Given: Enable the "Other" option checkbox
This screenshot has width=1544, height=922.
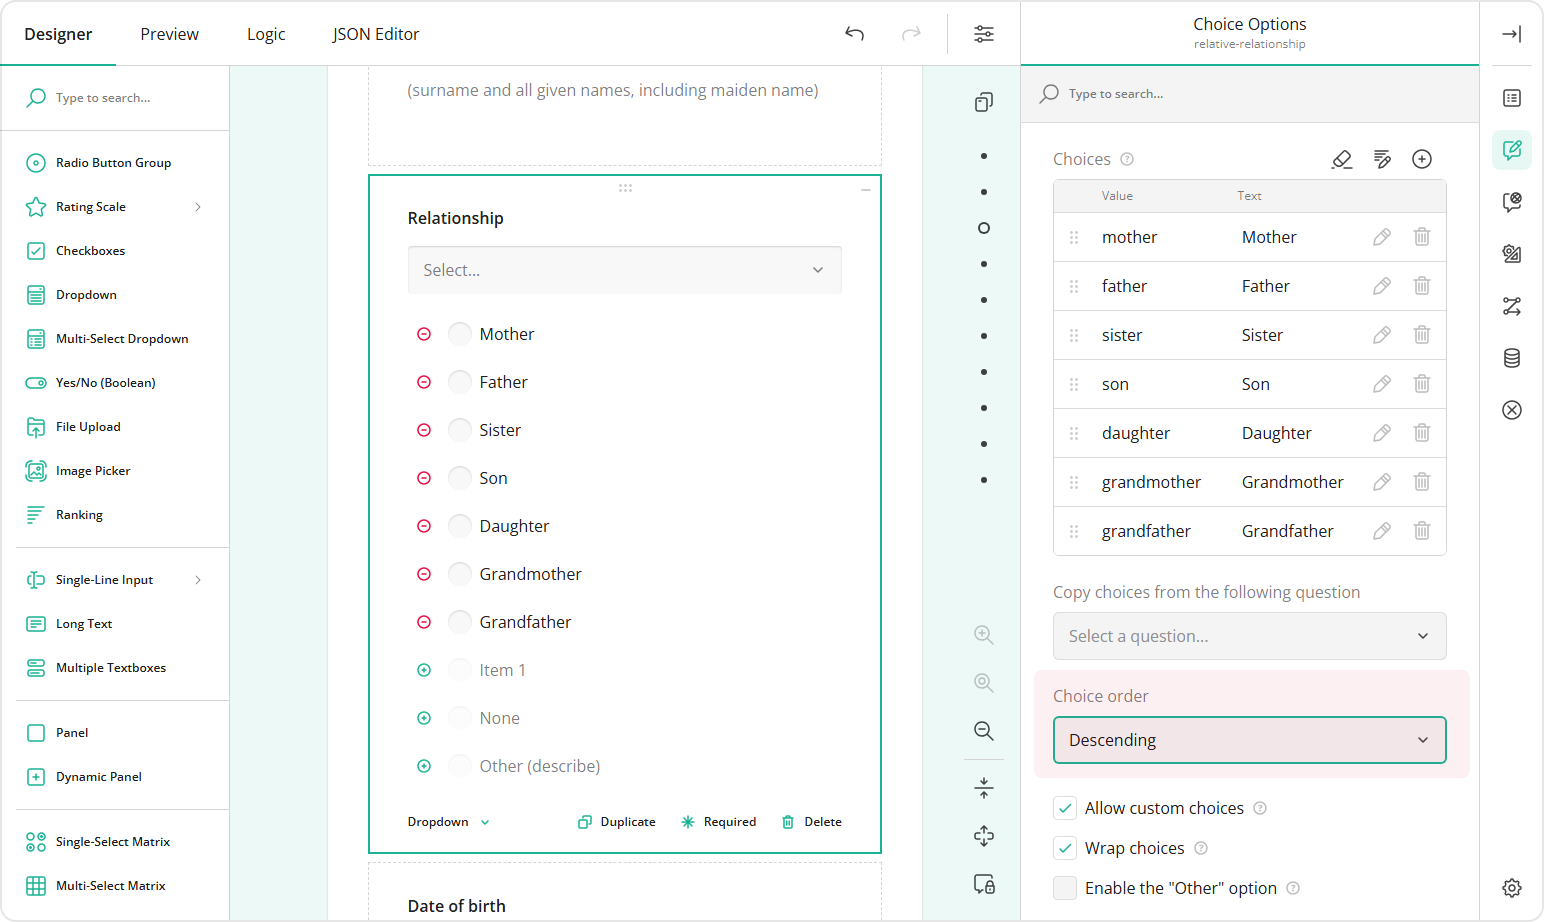Looking at the screenshot, I should click(x=1065, y=888).
